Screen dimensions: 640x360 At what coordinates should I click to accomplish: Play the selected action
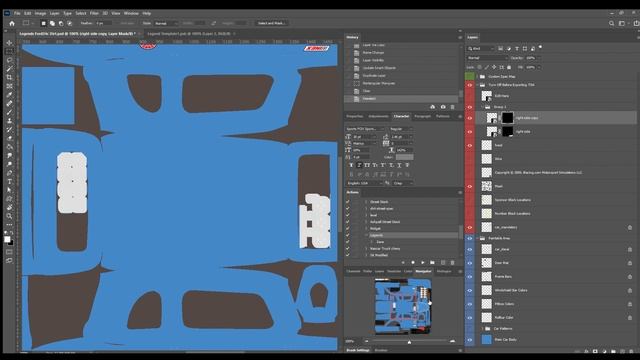click(422, 262)
